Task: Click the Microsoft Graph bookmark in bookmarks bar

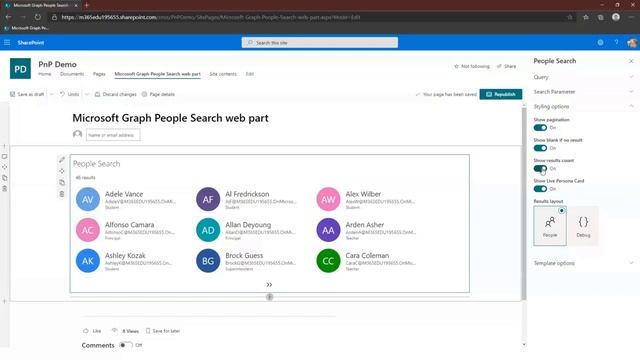Action: [x=27, y=28]
